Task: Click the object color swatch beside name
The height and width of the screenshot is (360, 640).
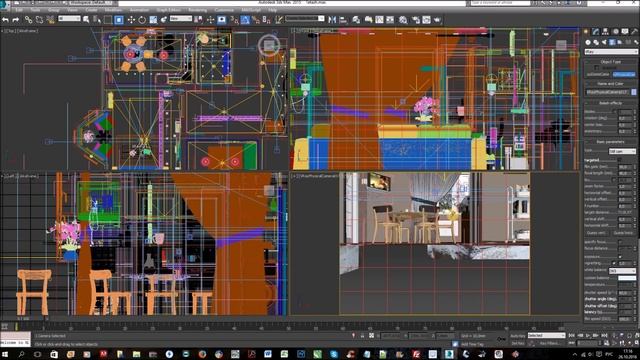Action: pyautogui.click(x=634, y=92)
